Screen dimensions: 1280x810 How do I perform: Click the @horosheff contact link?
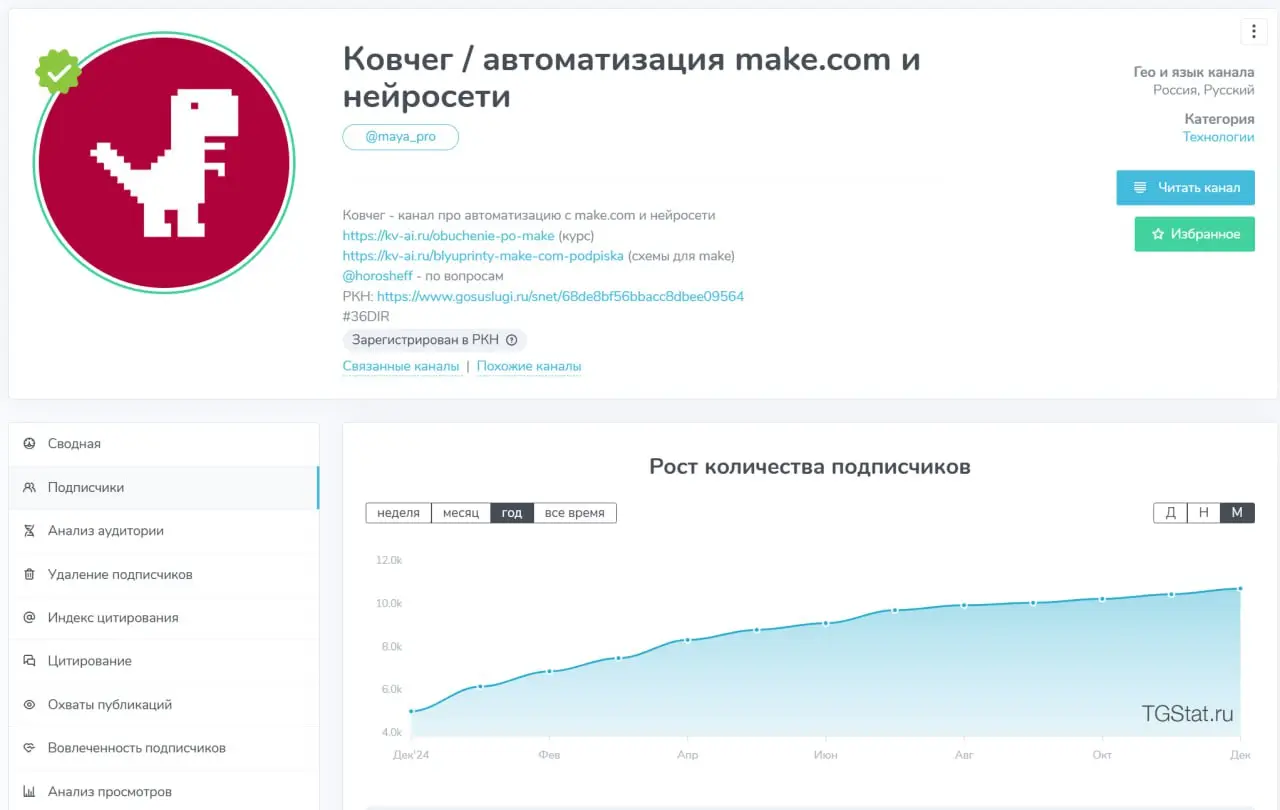tap(377, 276)
